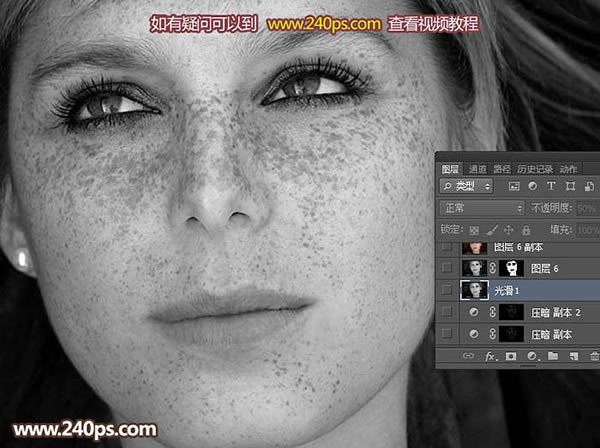Create a new group folder icon
The height and width of the screenshot is (448, 600).
click(x=553, y=356)
